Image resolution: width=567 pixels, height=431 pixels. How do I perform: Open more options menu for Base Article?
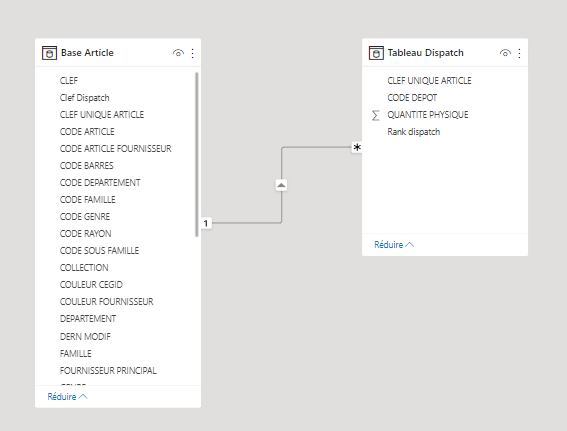point(192,54)
